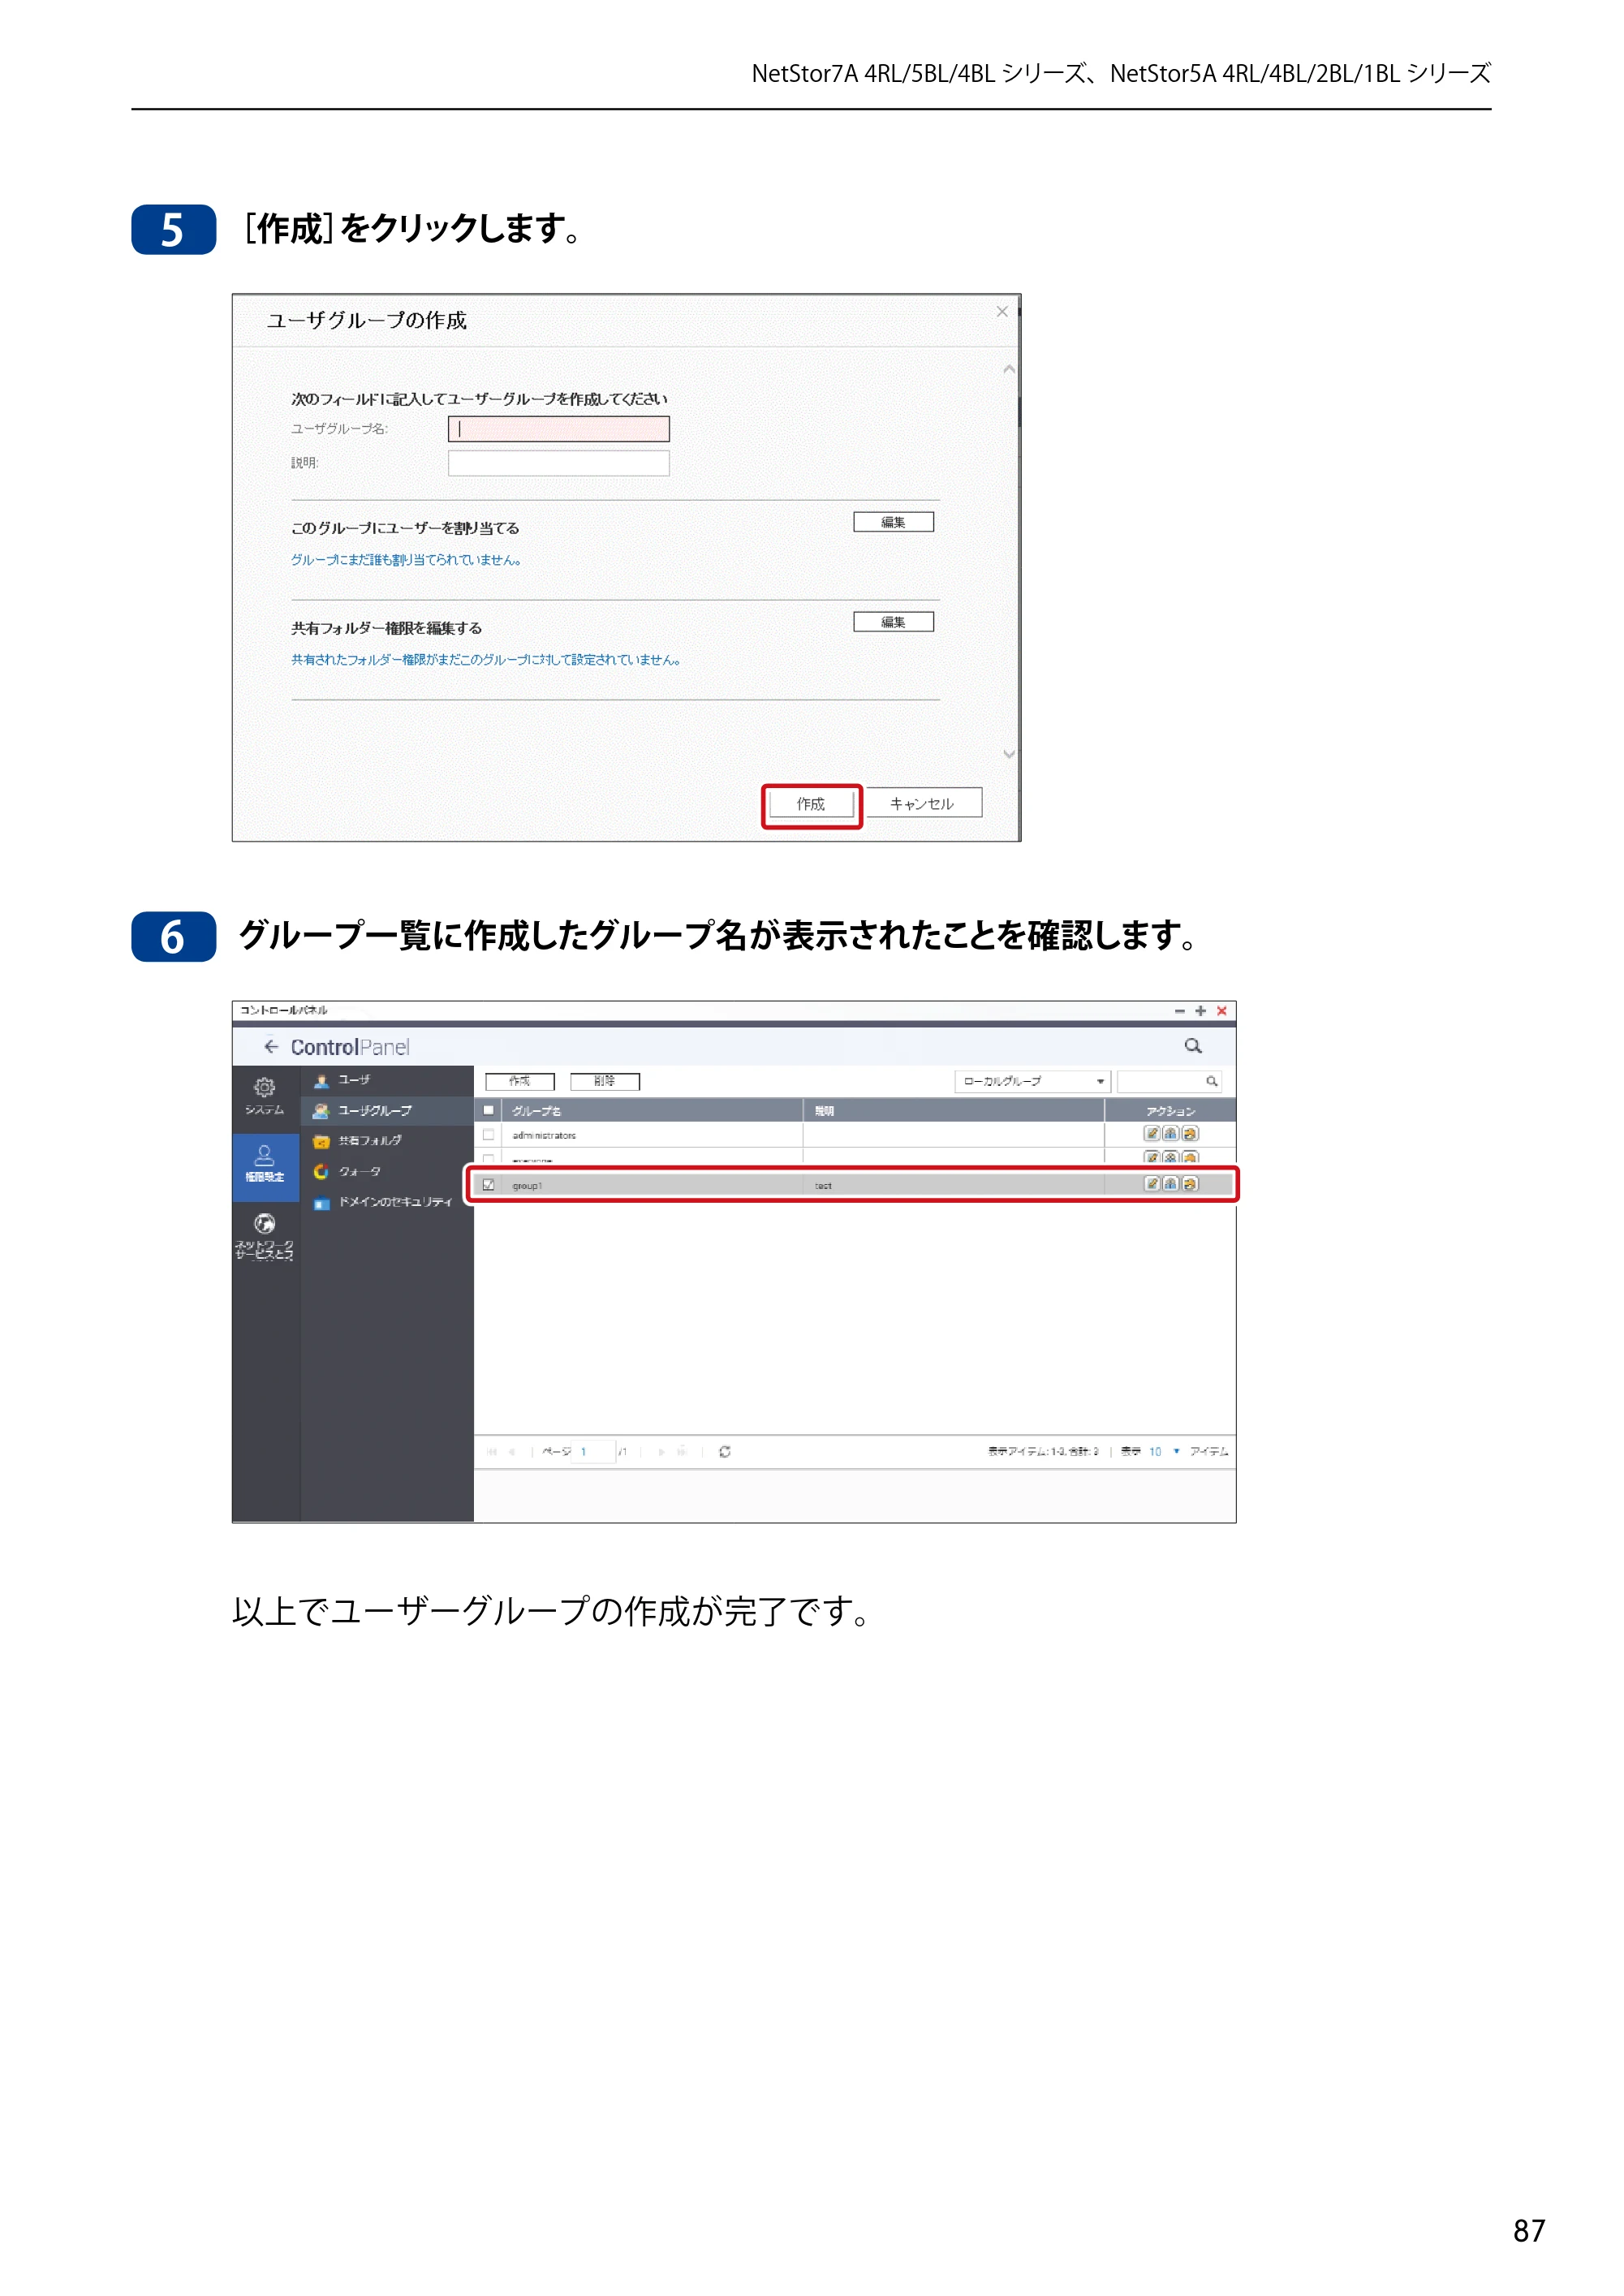Click the キャンセル button in the dialog
The width and height of the screenshot is (1624, 2296).
922,803
